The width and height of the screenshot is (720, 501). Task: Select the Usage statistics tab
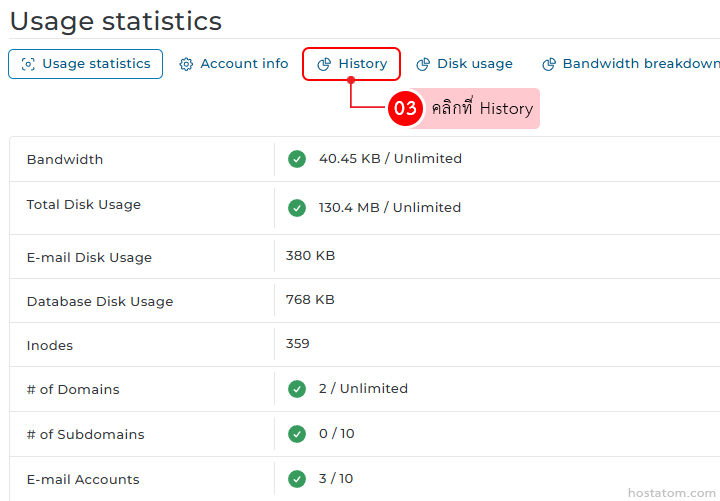[x=85, y=64]
